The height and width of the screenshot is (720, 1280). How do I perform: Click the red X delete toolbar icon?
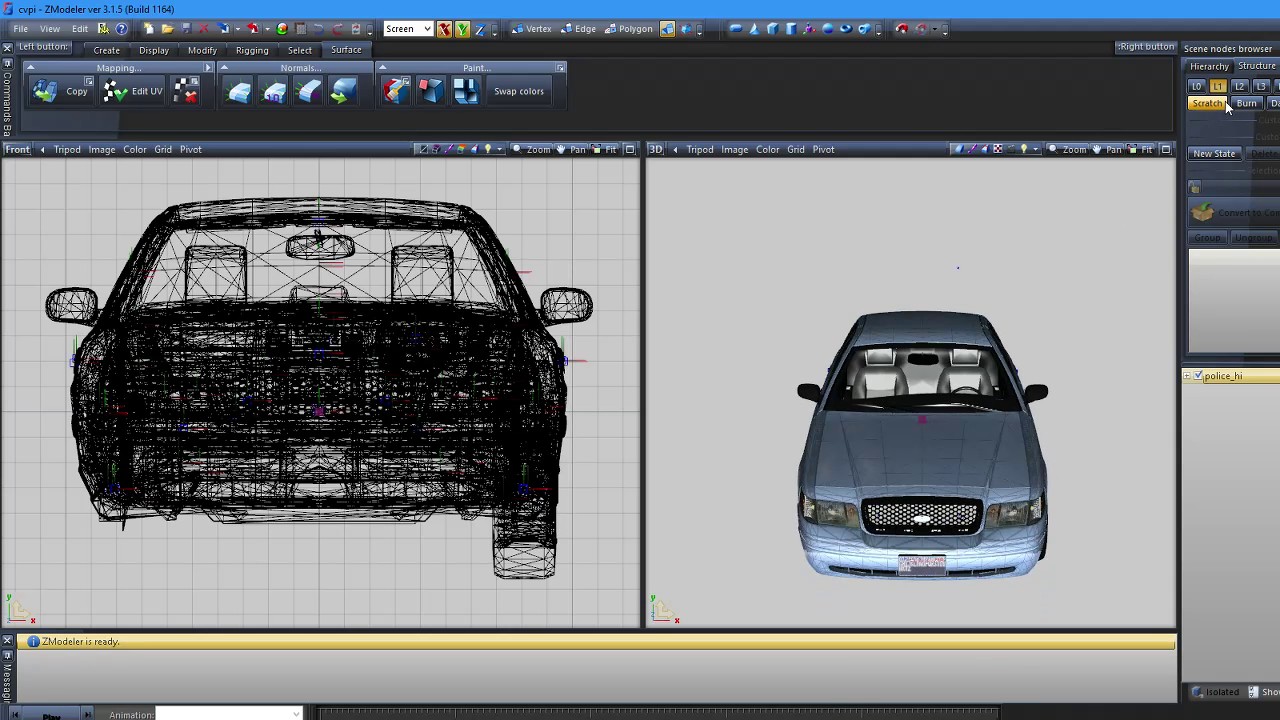[x=203, y=29]
